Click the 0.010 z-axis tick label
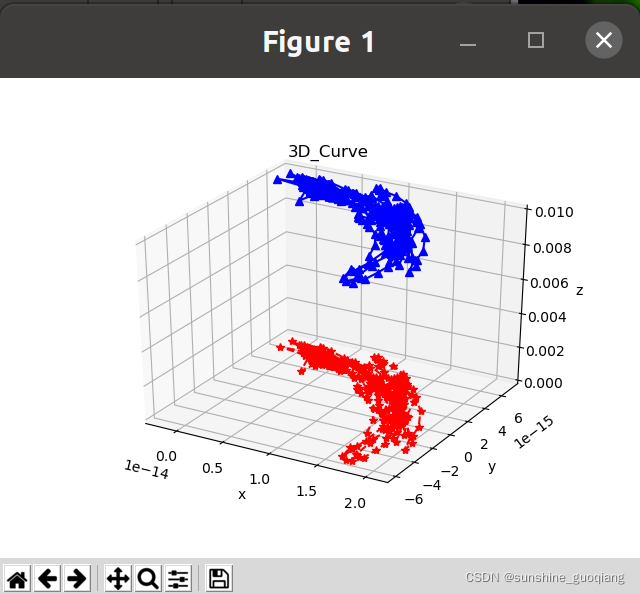The width and height of the screenshot is (640, 594). click(554, 212)
